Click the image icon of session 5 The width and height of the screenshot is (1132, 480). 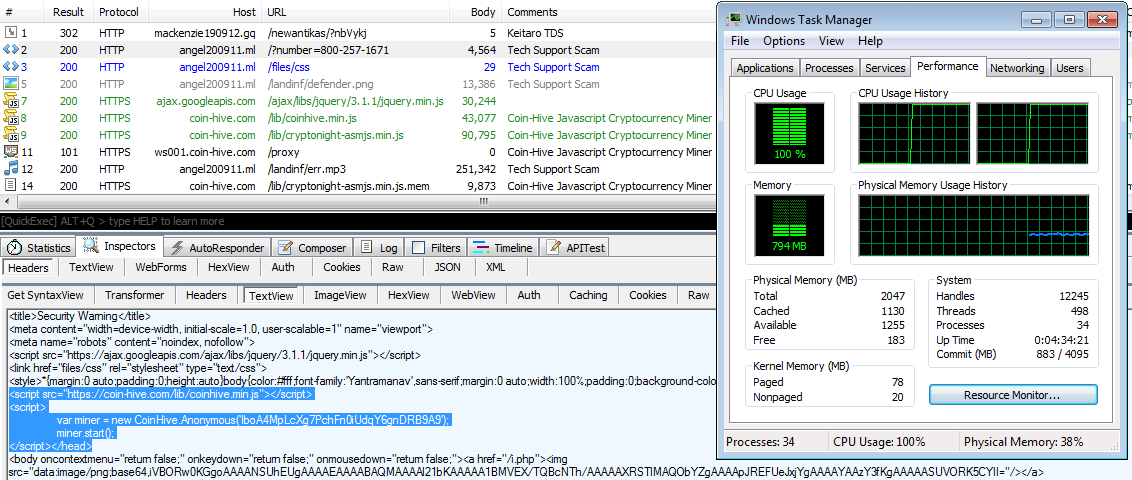point(11,84)
